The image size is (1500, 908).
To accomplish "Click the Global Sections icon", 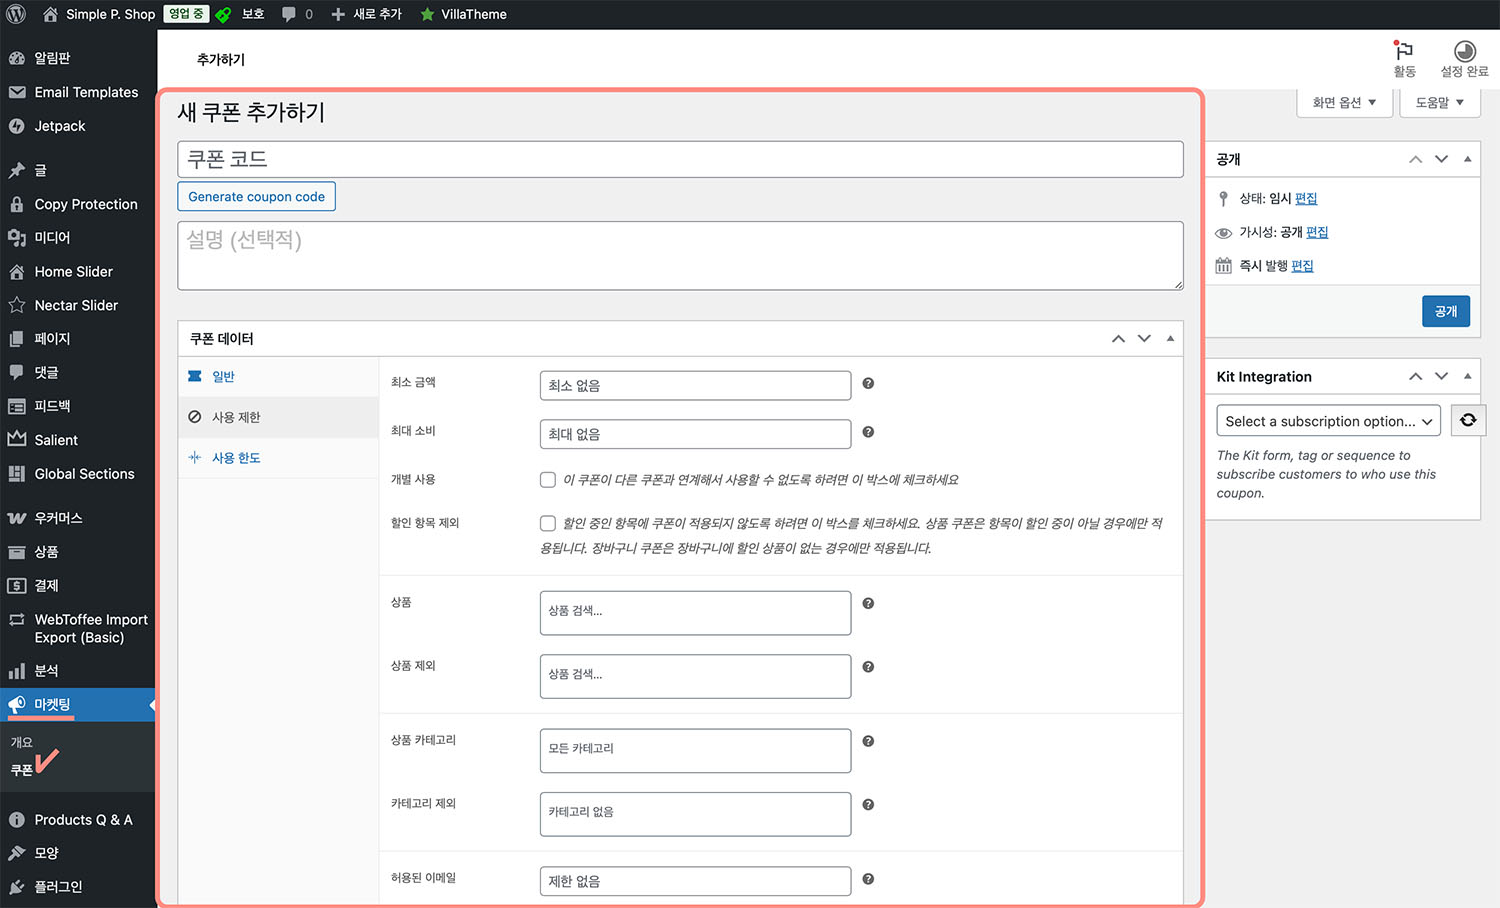I will pyautogui.click(x=16, y=474).
